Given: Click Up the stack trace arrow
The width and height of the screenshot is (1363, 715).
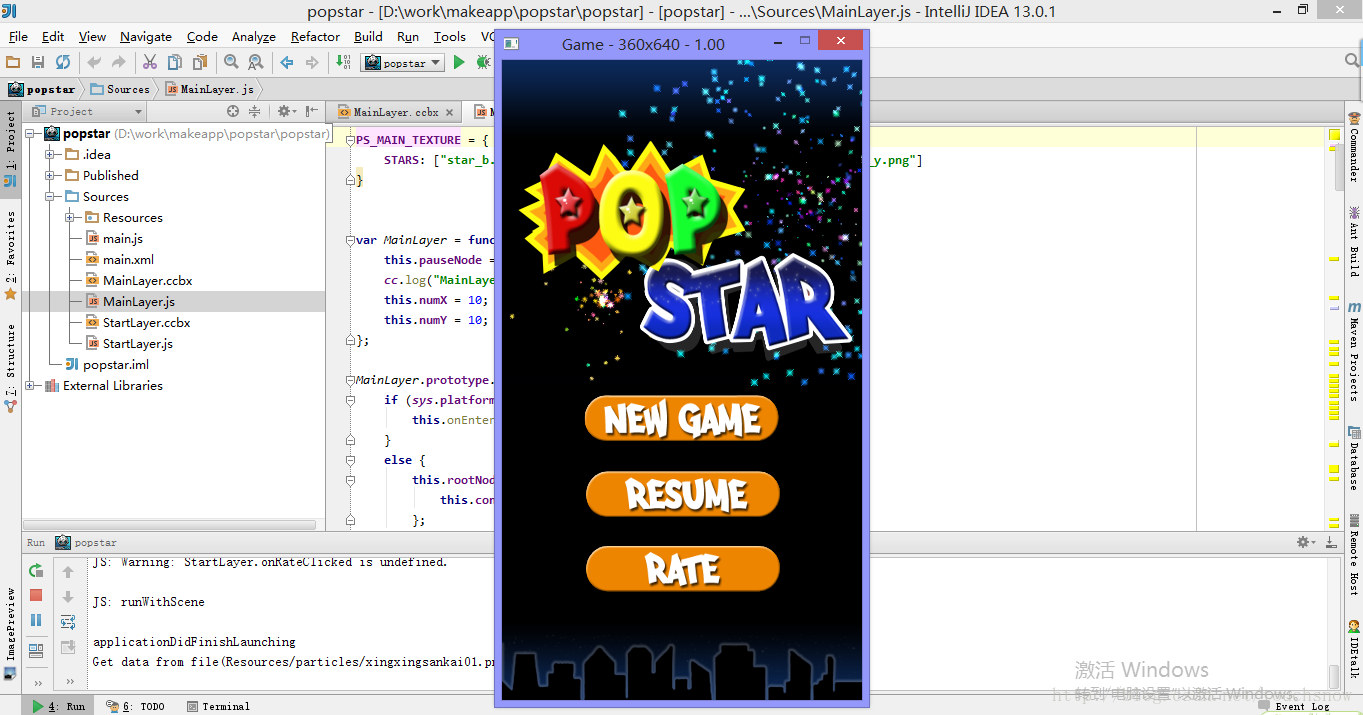Looking at the screenshot, I should tap(68, 572).
